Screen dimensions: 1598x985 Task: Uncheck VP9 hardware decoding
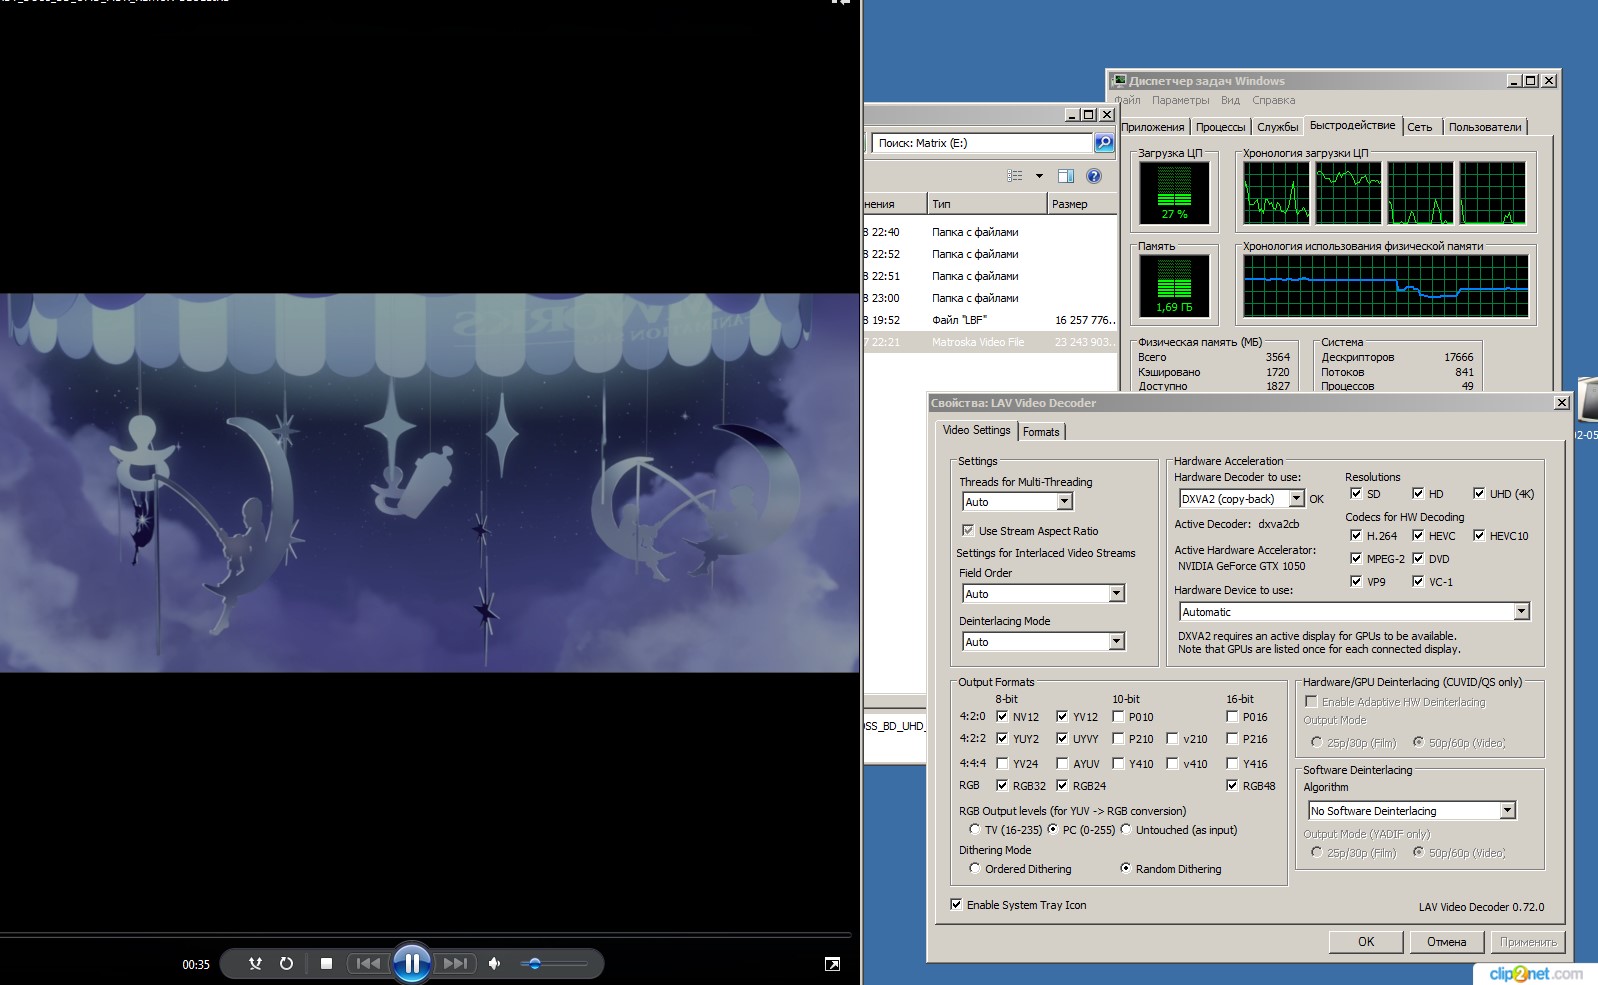(1356, 581)
